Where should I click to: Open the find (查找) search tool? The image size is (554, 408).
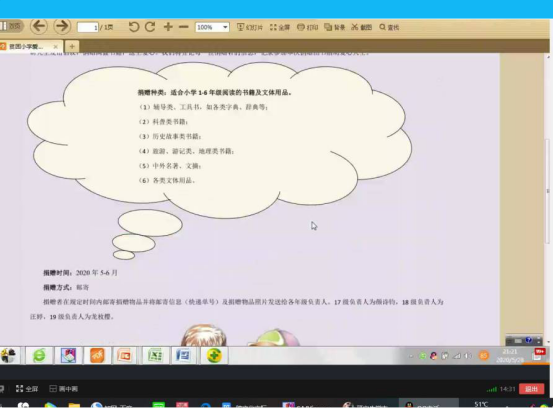[389, 27]
